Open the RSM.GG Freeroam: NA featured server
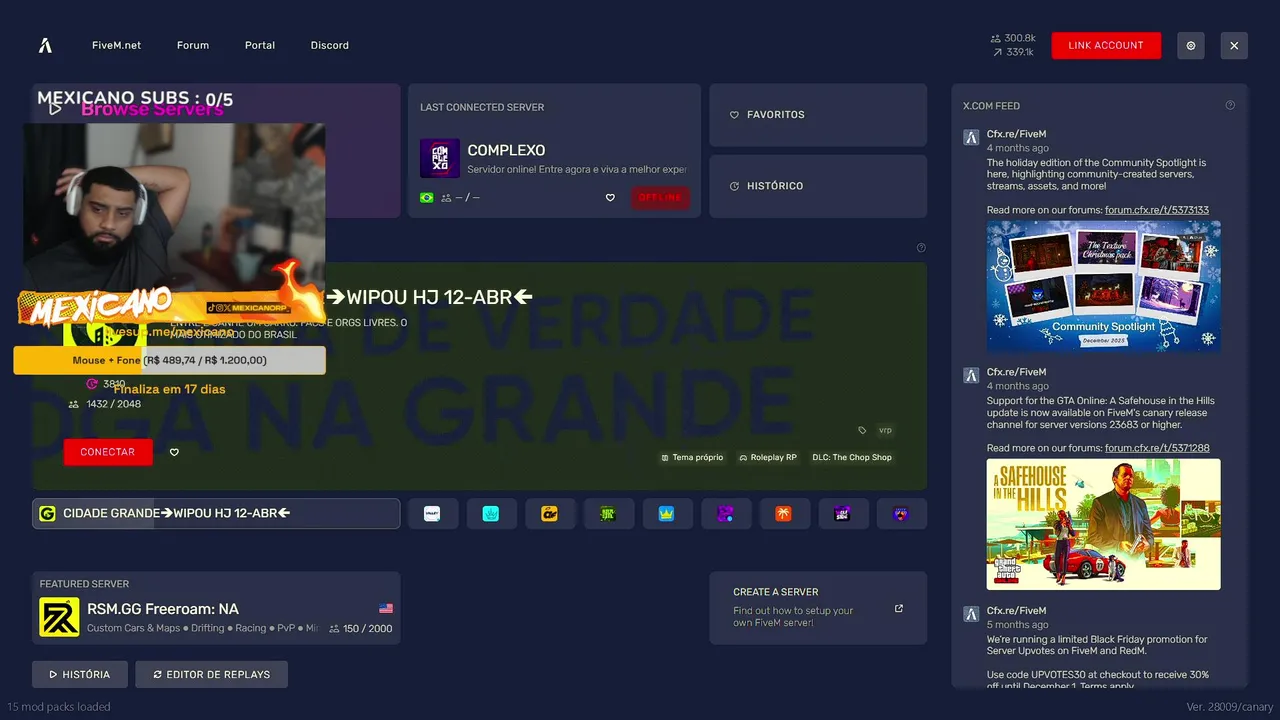The image size is (1280, 720). [x=216, y=608]
